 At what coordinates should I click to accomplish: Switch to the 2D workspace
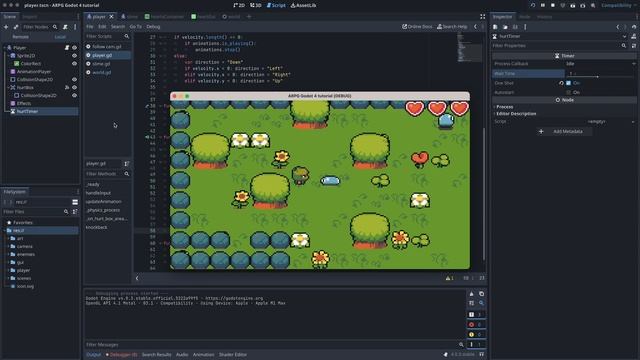239,5
